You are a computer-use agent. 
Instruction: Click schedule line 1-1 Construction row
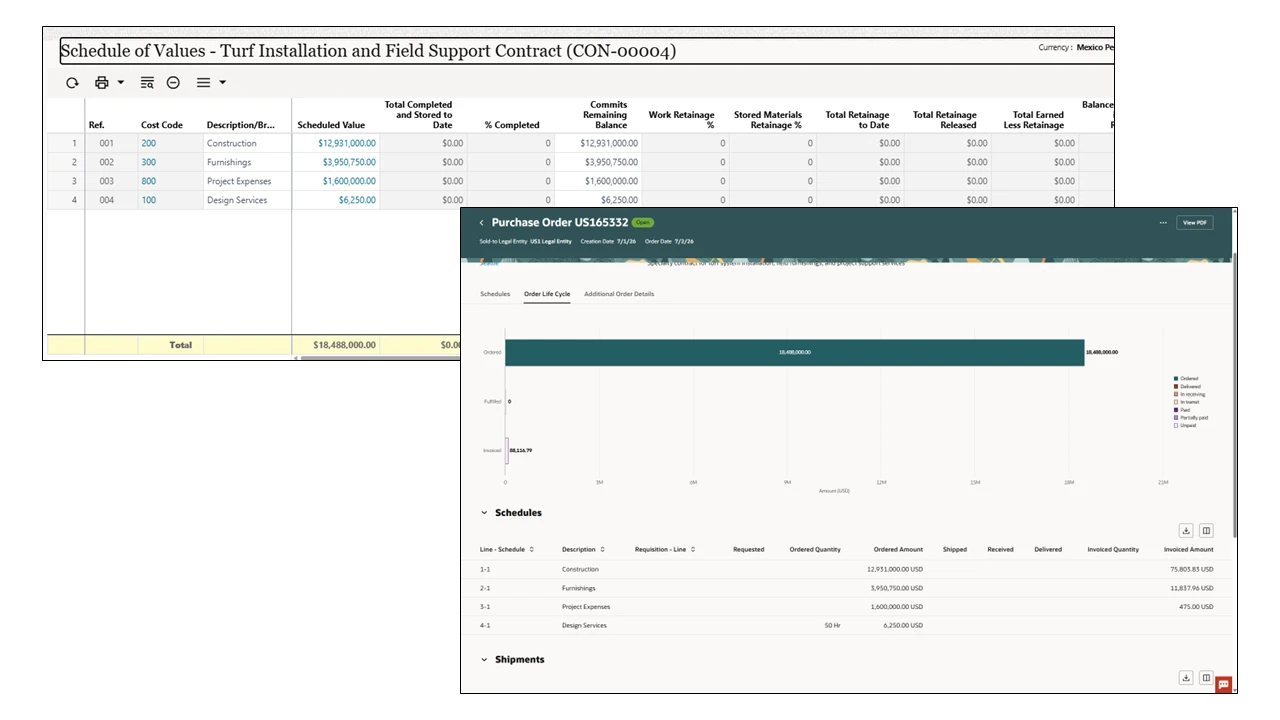(847, 569)
